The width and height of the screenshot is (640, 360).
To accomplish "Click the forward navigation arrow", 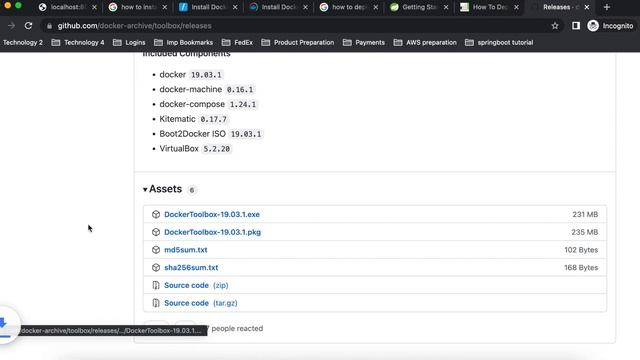I will pyautogui.click(x=11, y=26).
